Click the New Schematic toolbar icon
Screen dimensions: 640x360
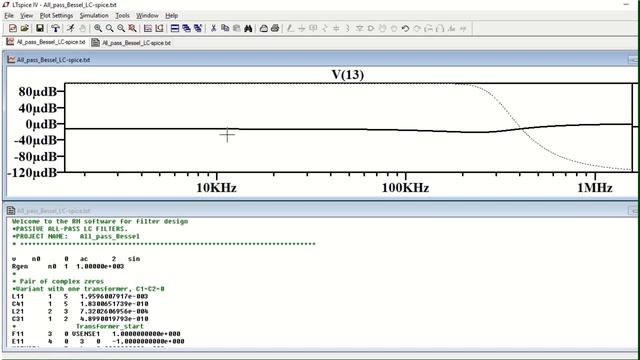point(13,28)
